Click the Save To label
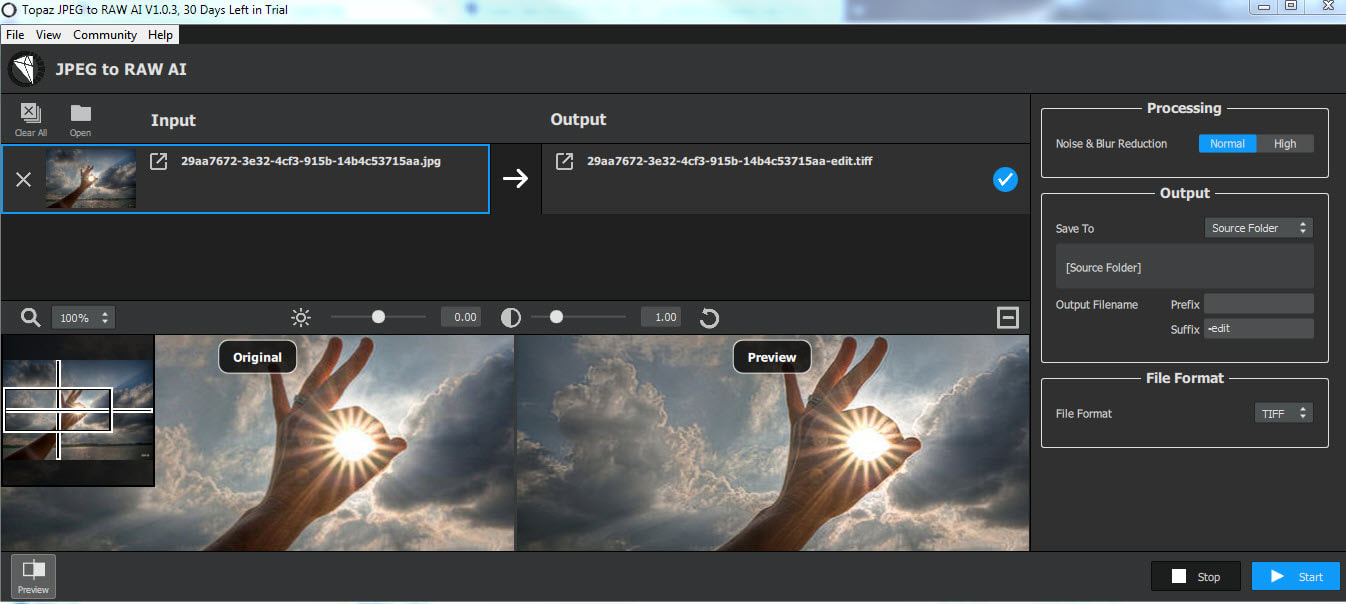Viewport: 1346px width, 604px height. 1075,228
